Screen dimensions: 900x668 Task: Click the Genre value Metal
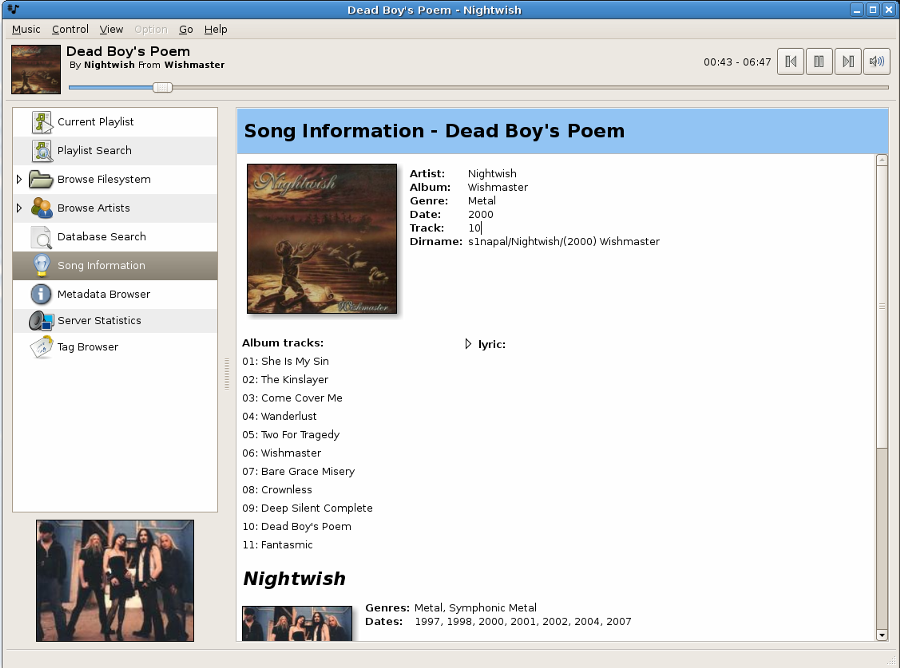[x=482, y=201]
